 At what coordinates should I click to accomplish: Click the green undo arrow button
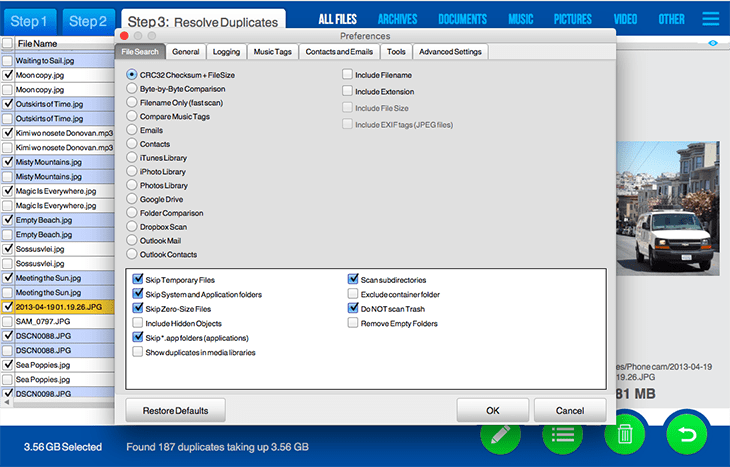pyautogui.click(x=687, y=434)
